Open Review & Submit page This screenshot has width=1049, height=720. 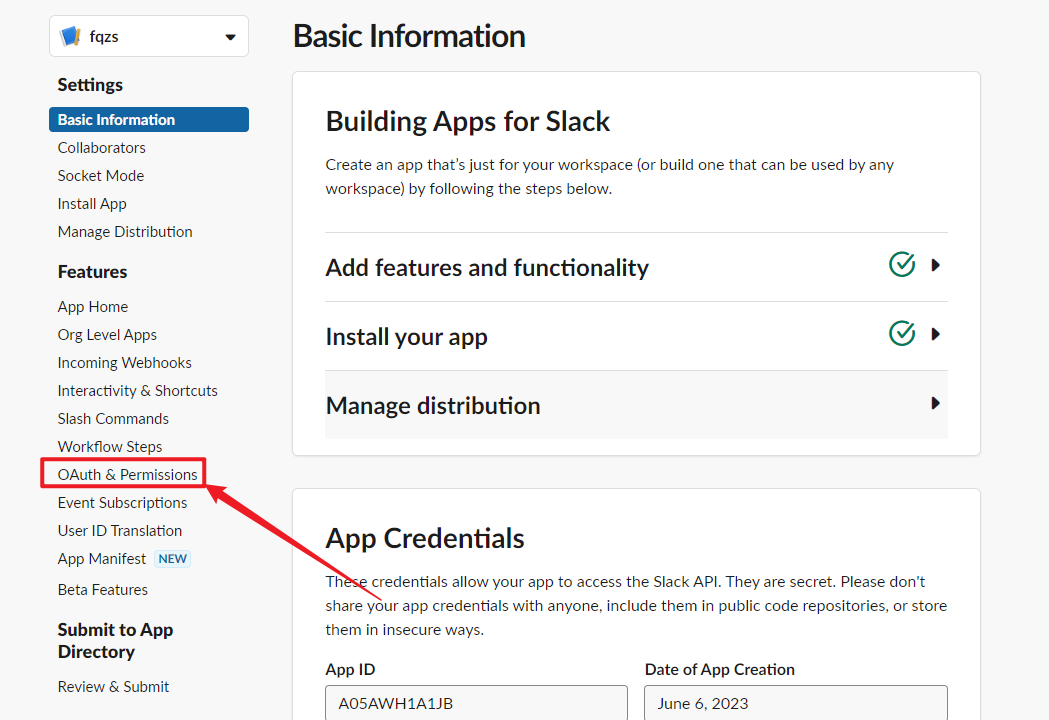113,687
